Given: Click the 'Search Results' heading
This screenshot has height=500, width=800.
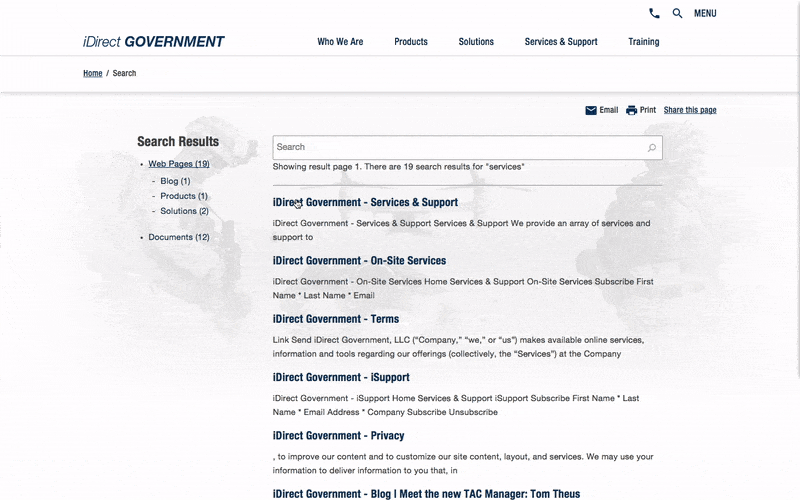Looking at the screenshot, I should point(178,141).
